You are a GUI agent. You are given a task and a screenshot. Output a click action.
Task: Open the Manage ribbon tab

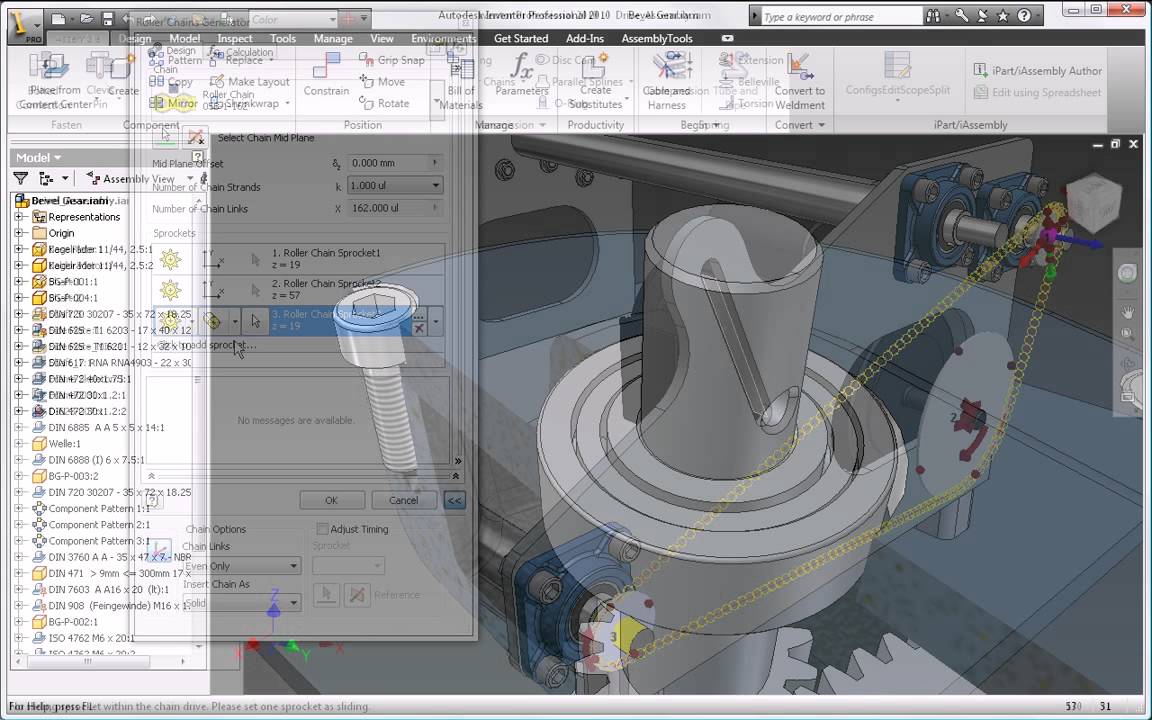click(x=333, y=38)
